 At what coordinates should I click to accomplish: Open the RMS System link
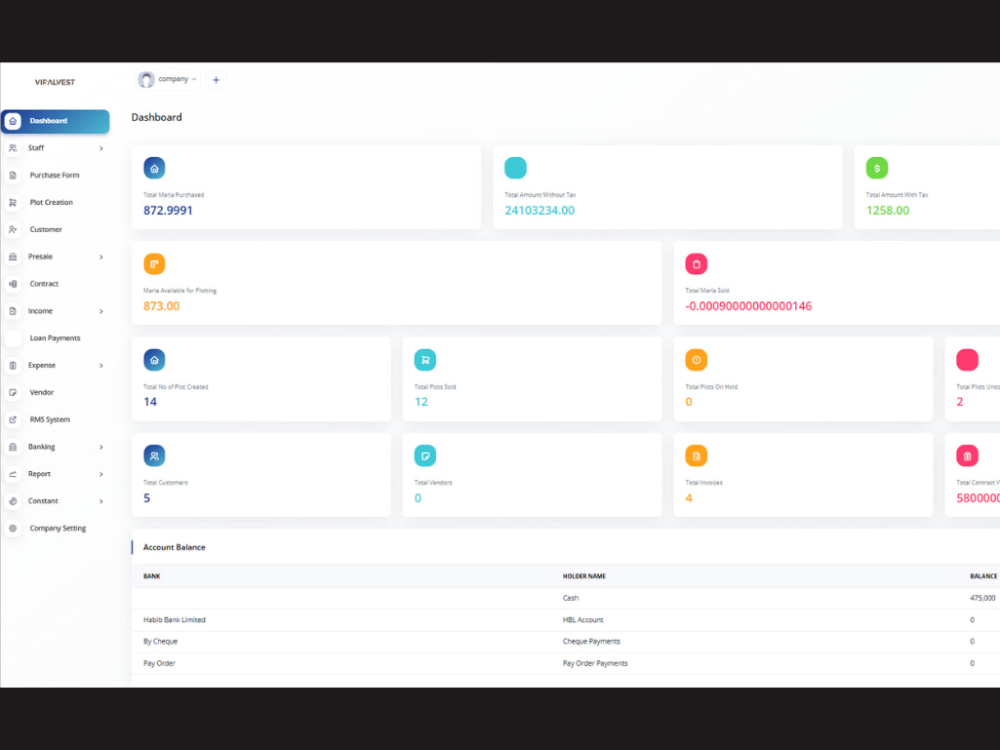pyautogui.click(x=50, y=420)
